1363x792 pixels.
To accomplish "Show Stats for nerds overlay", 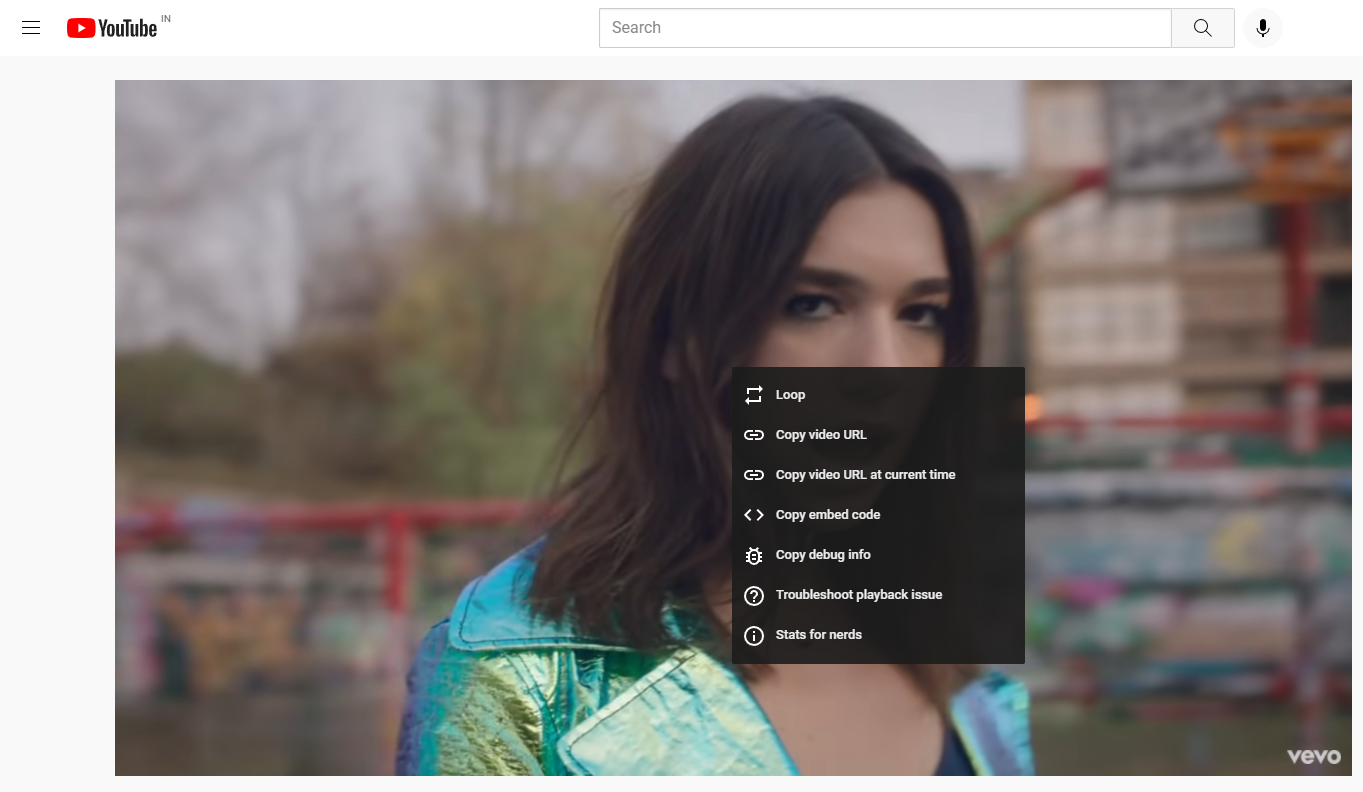I will coord(878,635).
